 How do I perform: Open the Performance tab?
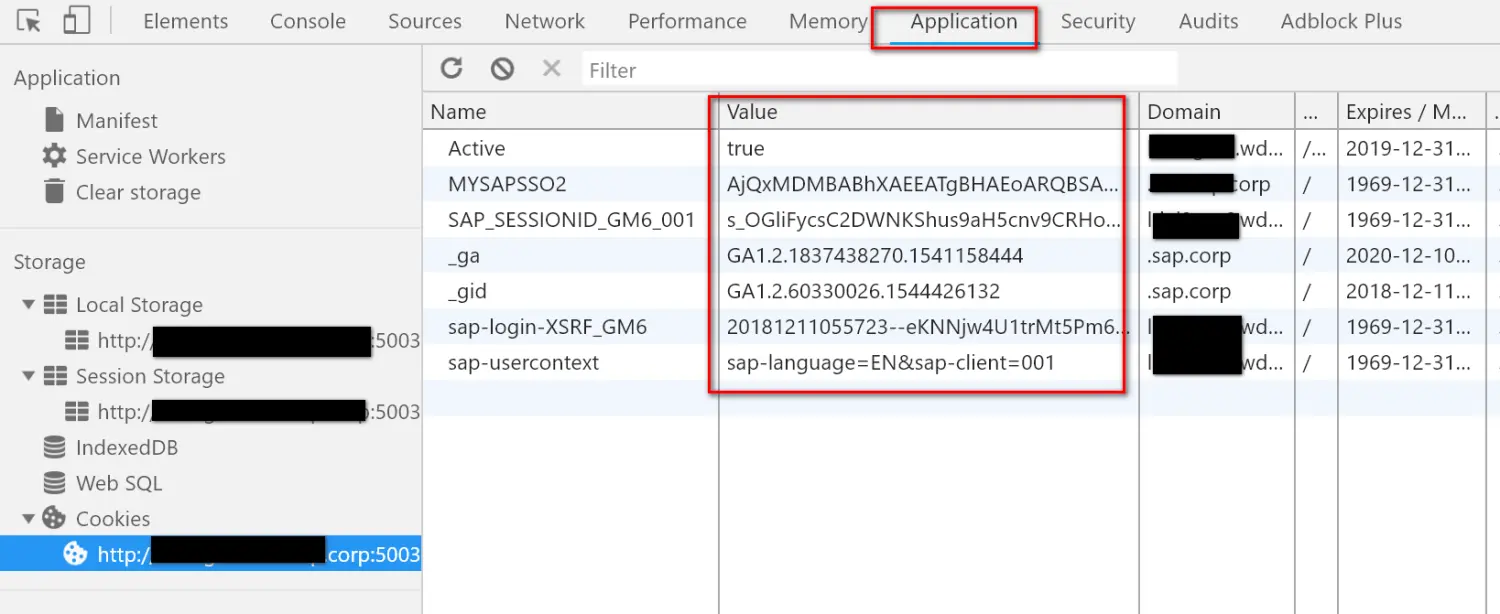coord(687,21)
